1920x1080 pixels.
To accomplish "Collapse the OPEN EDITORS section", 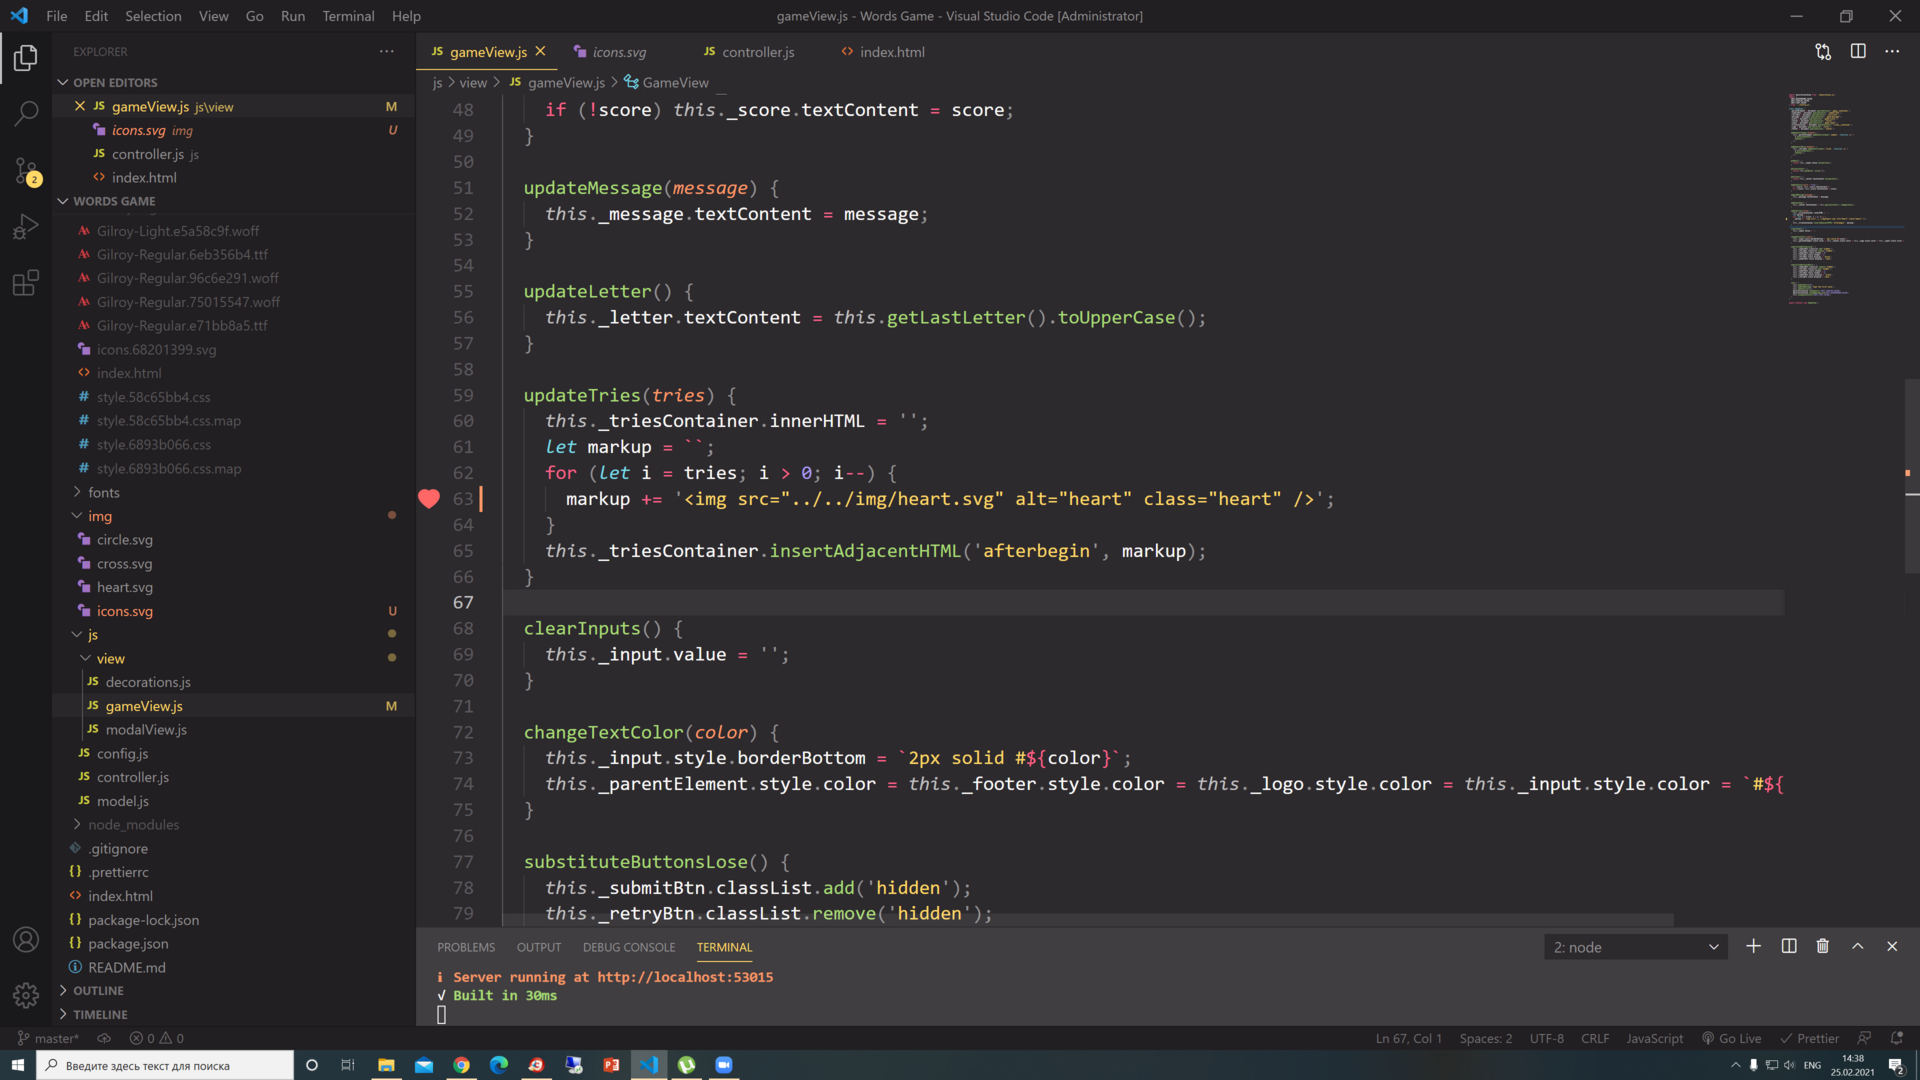I will (x=114, y=82).
